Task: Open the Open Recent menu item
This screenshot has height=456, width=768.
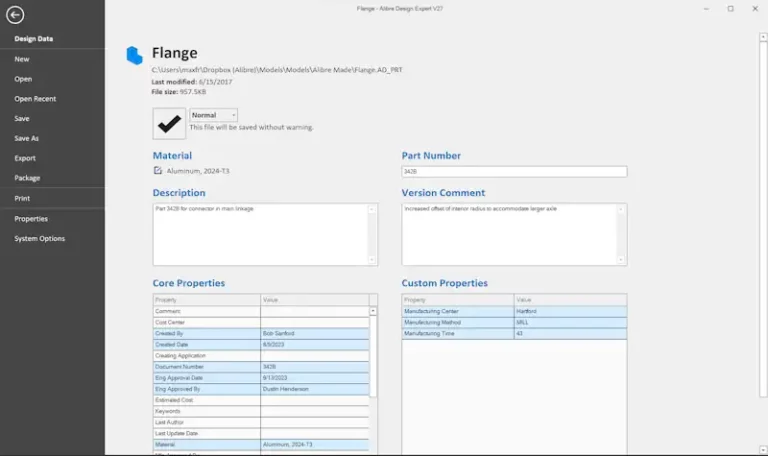Action: point(35,98)
